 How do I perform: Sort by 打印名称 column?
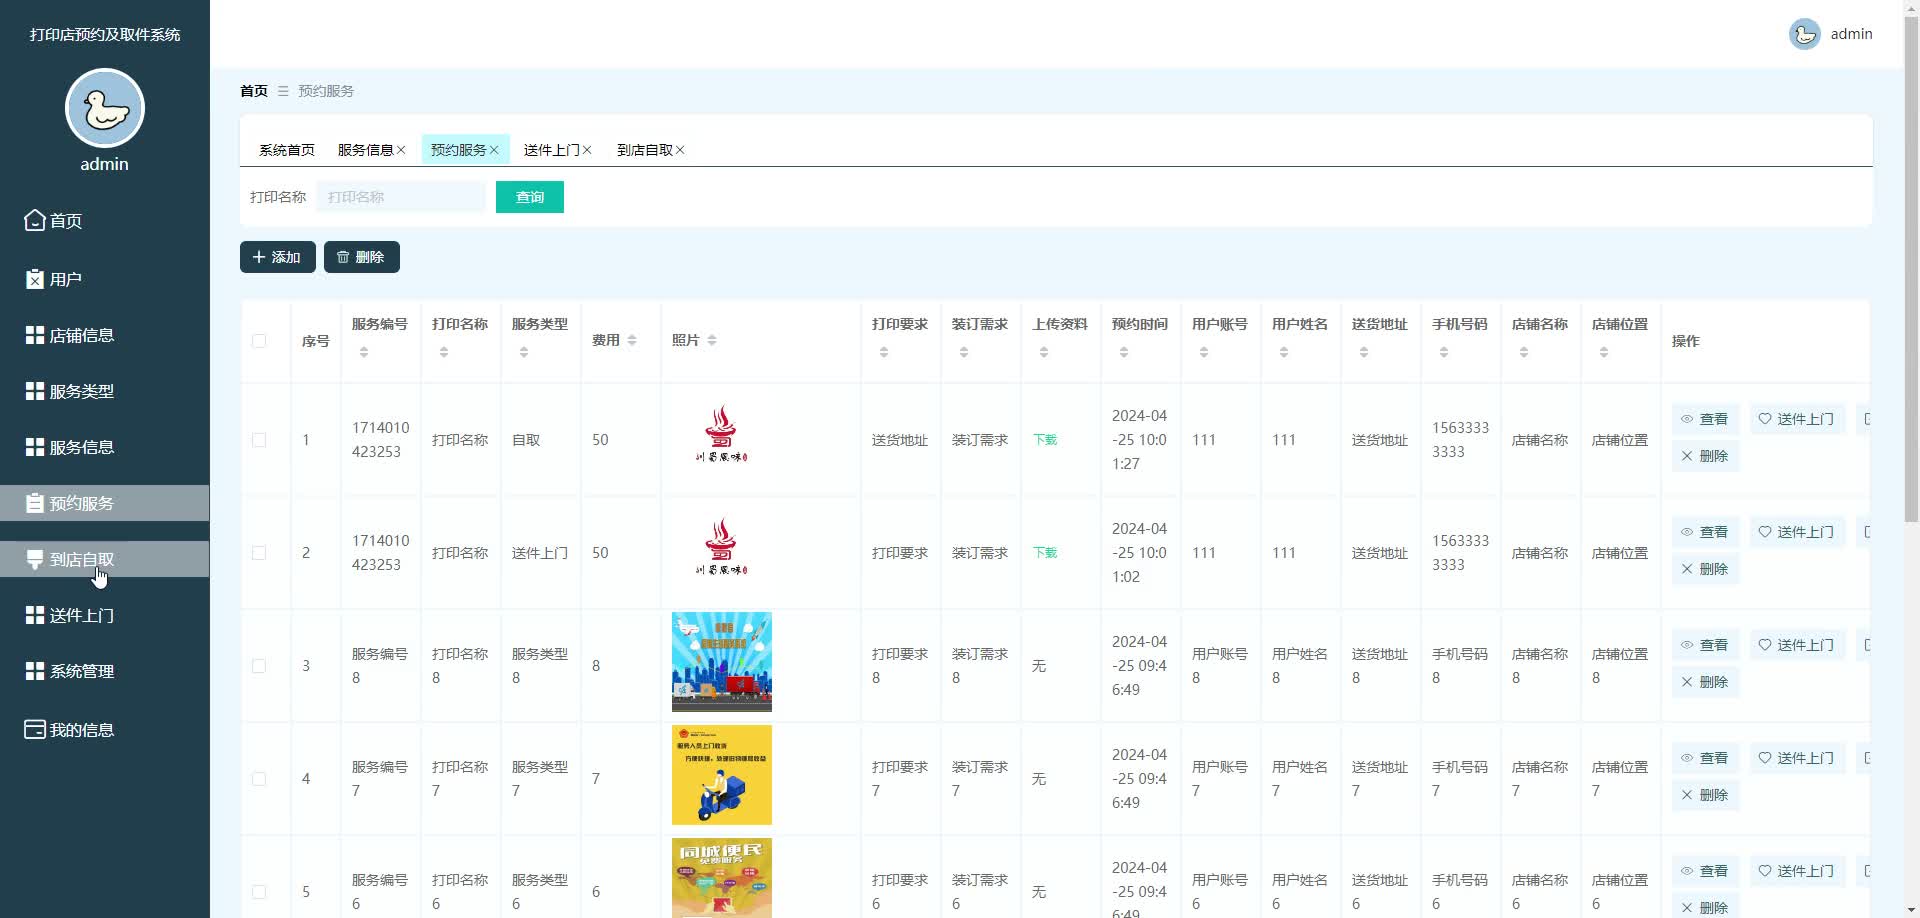pos(444,352)
